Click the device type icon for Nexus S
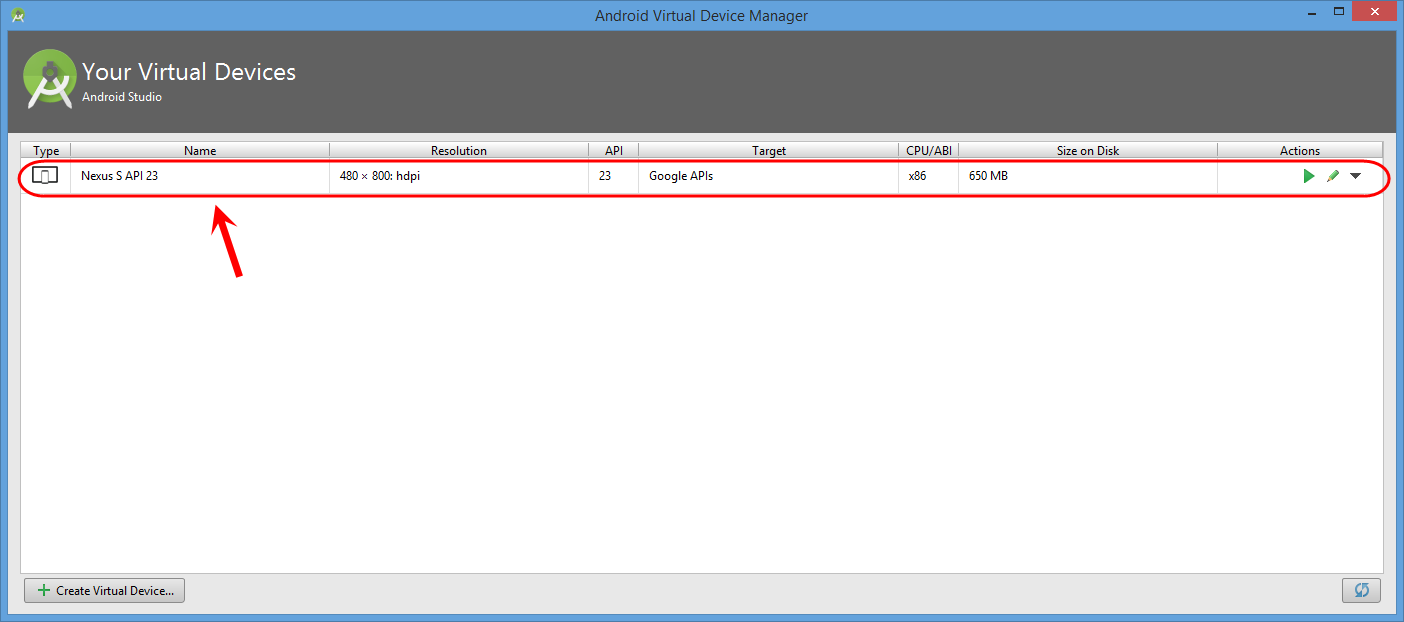The image size is (1404, 622). pos(45,176)
